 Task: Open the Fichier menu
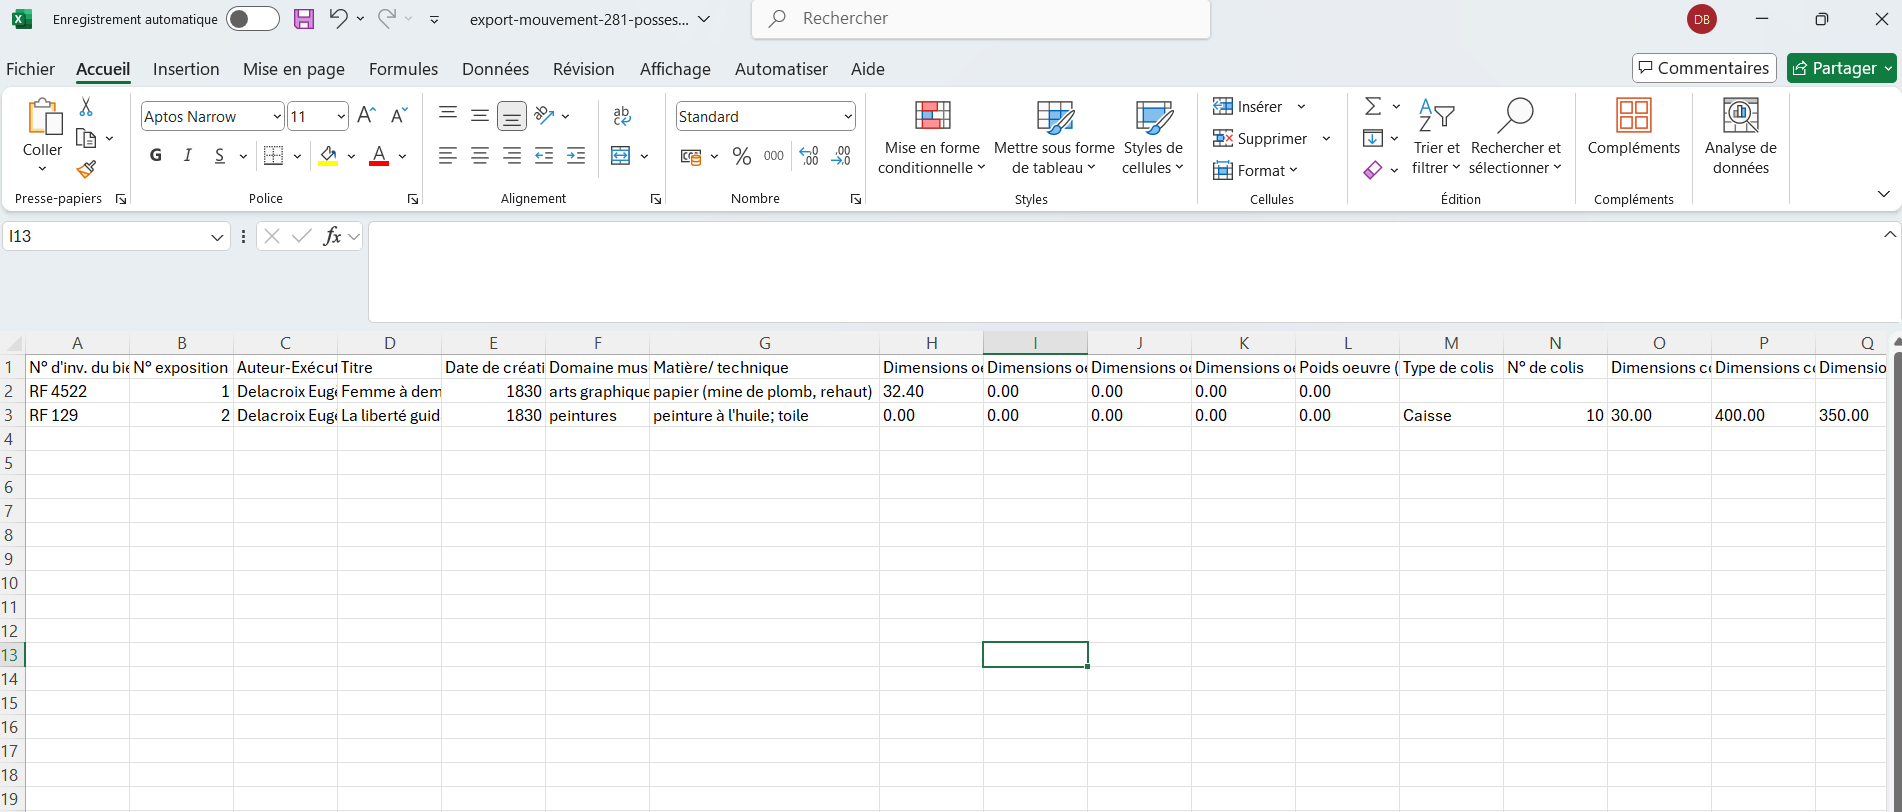coord(30,69)
